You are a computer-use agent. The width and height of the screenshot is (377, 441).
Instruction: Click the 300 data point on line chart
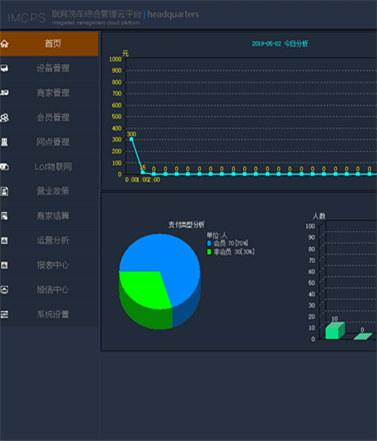(131, 139)
